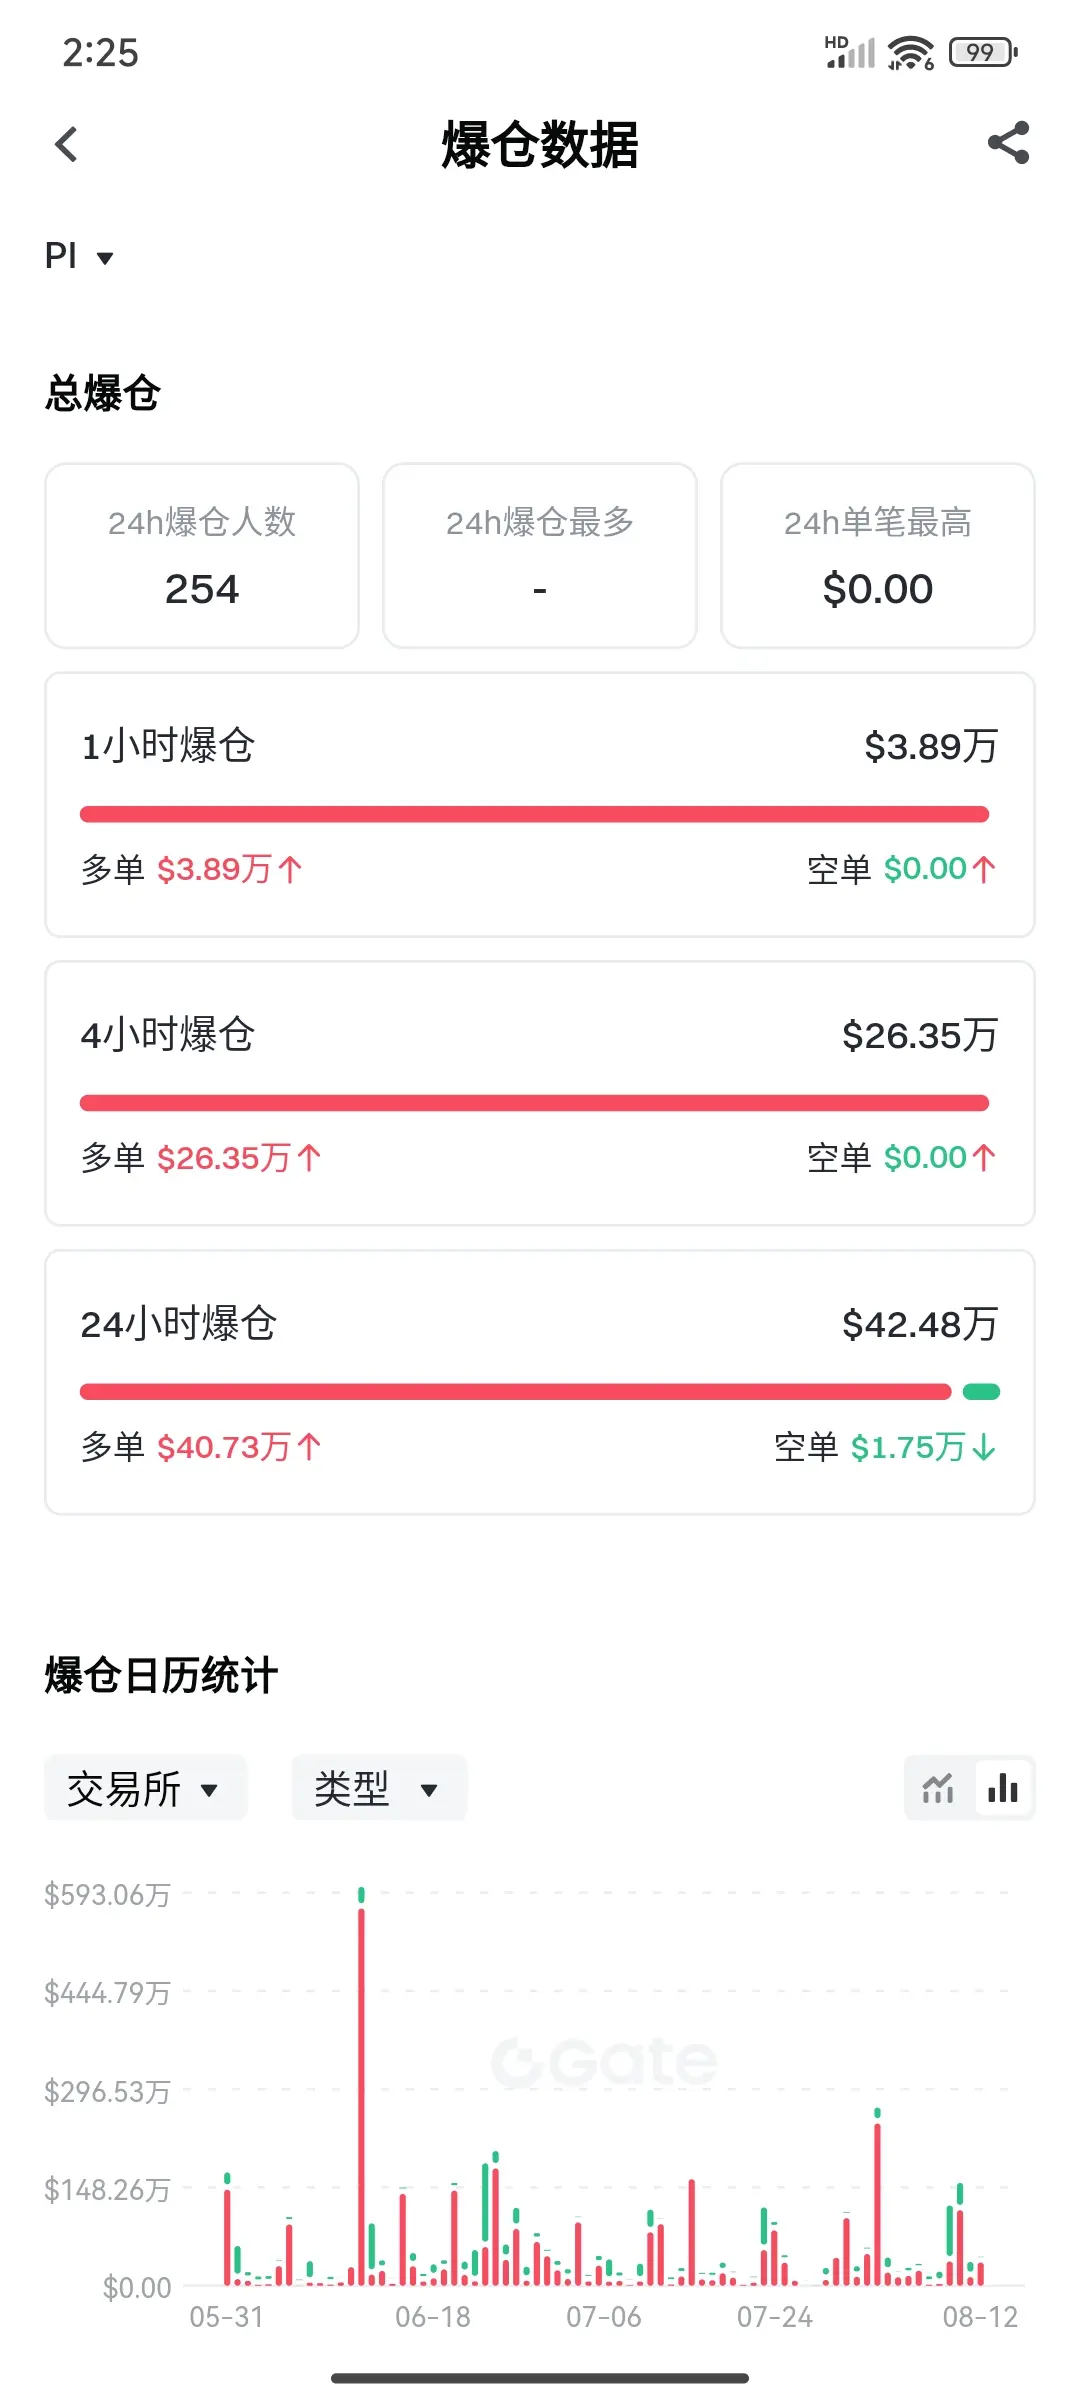This screenshot has height=2400, width=1080.
Task: Tap green short segment of 24小时爆仓 bar
Action: (x=981, y=1392)
